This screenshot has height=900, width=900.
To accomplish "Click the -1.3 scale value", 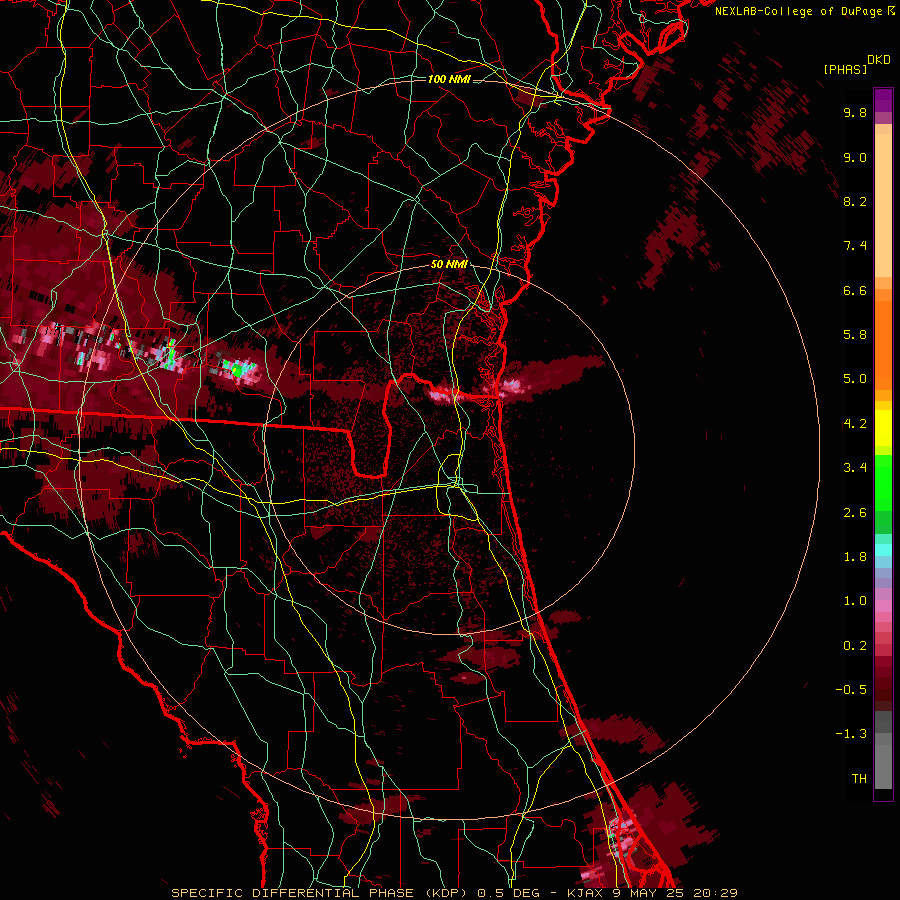I will (851, 734).
